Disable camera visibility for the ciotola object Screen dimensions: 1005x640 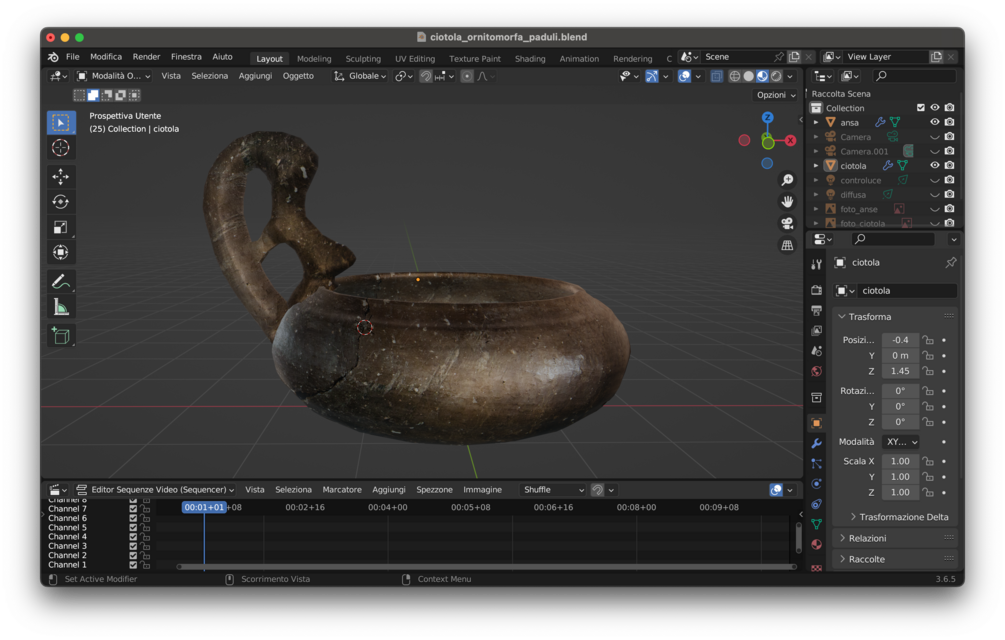pos(949,165)
